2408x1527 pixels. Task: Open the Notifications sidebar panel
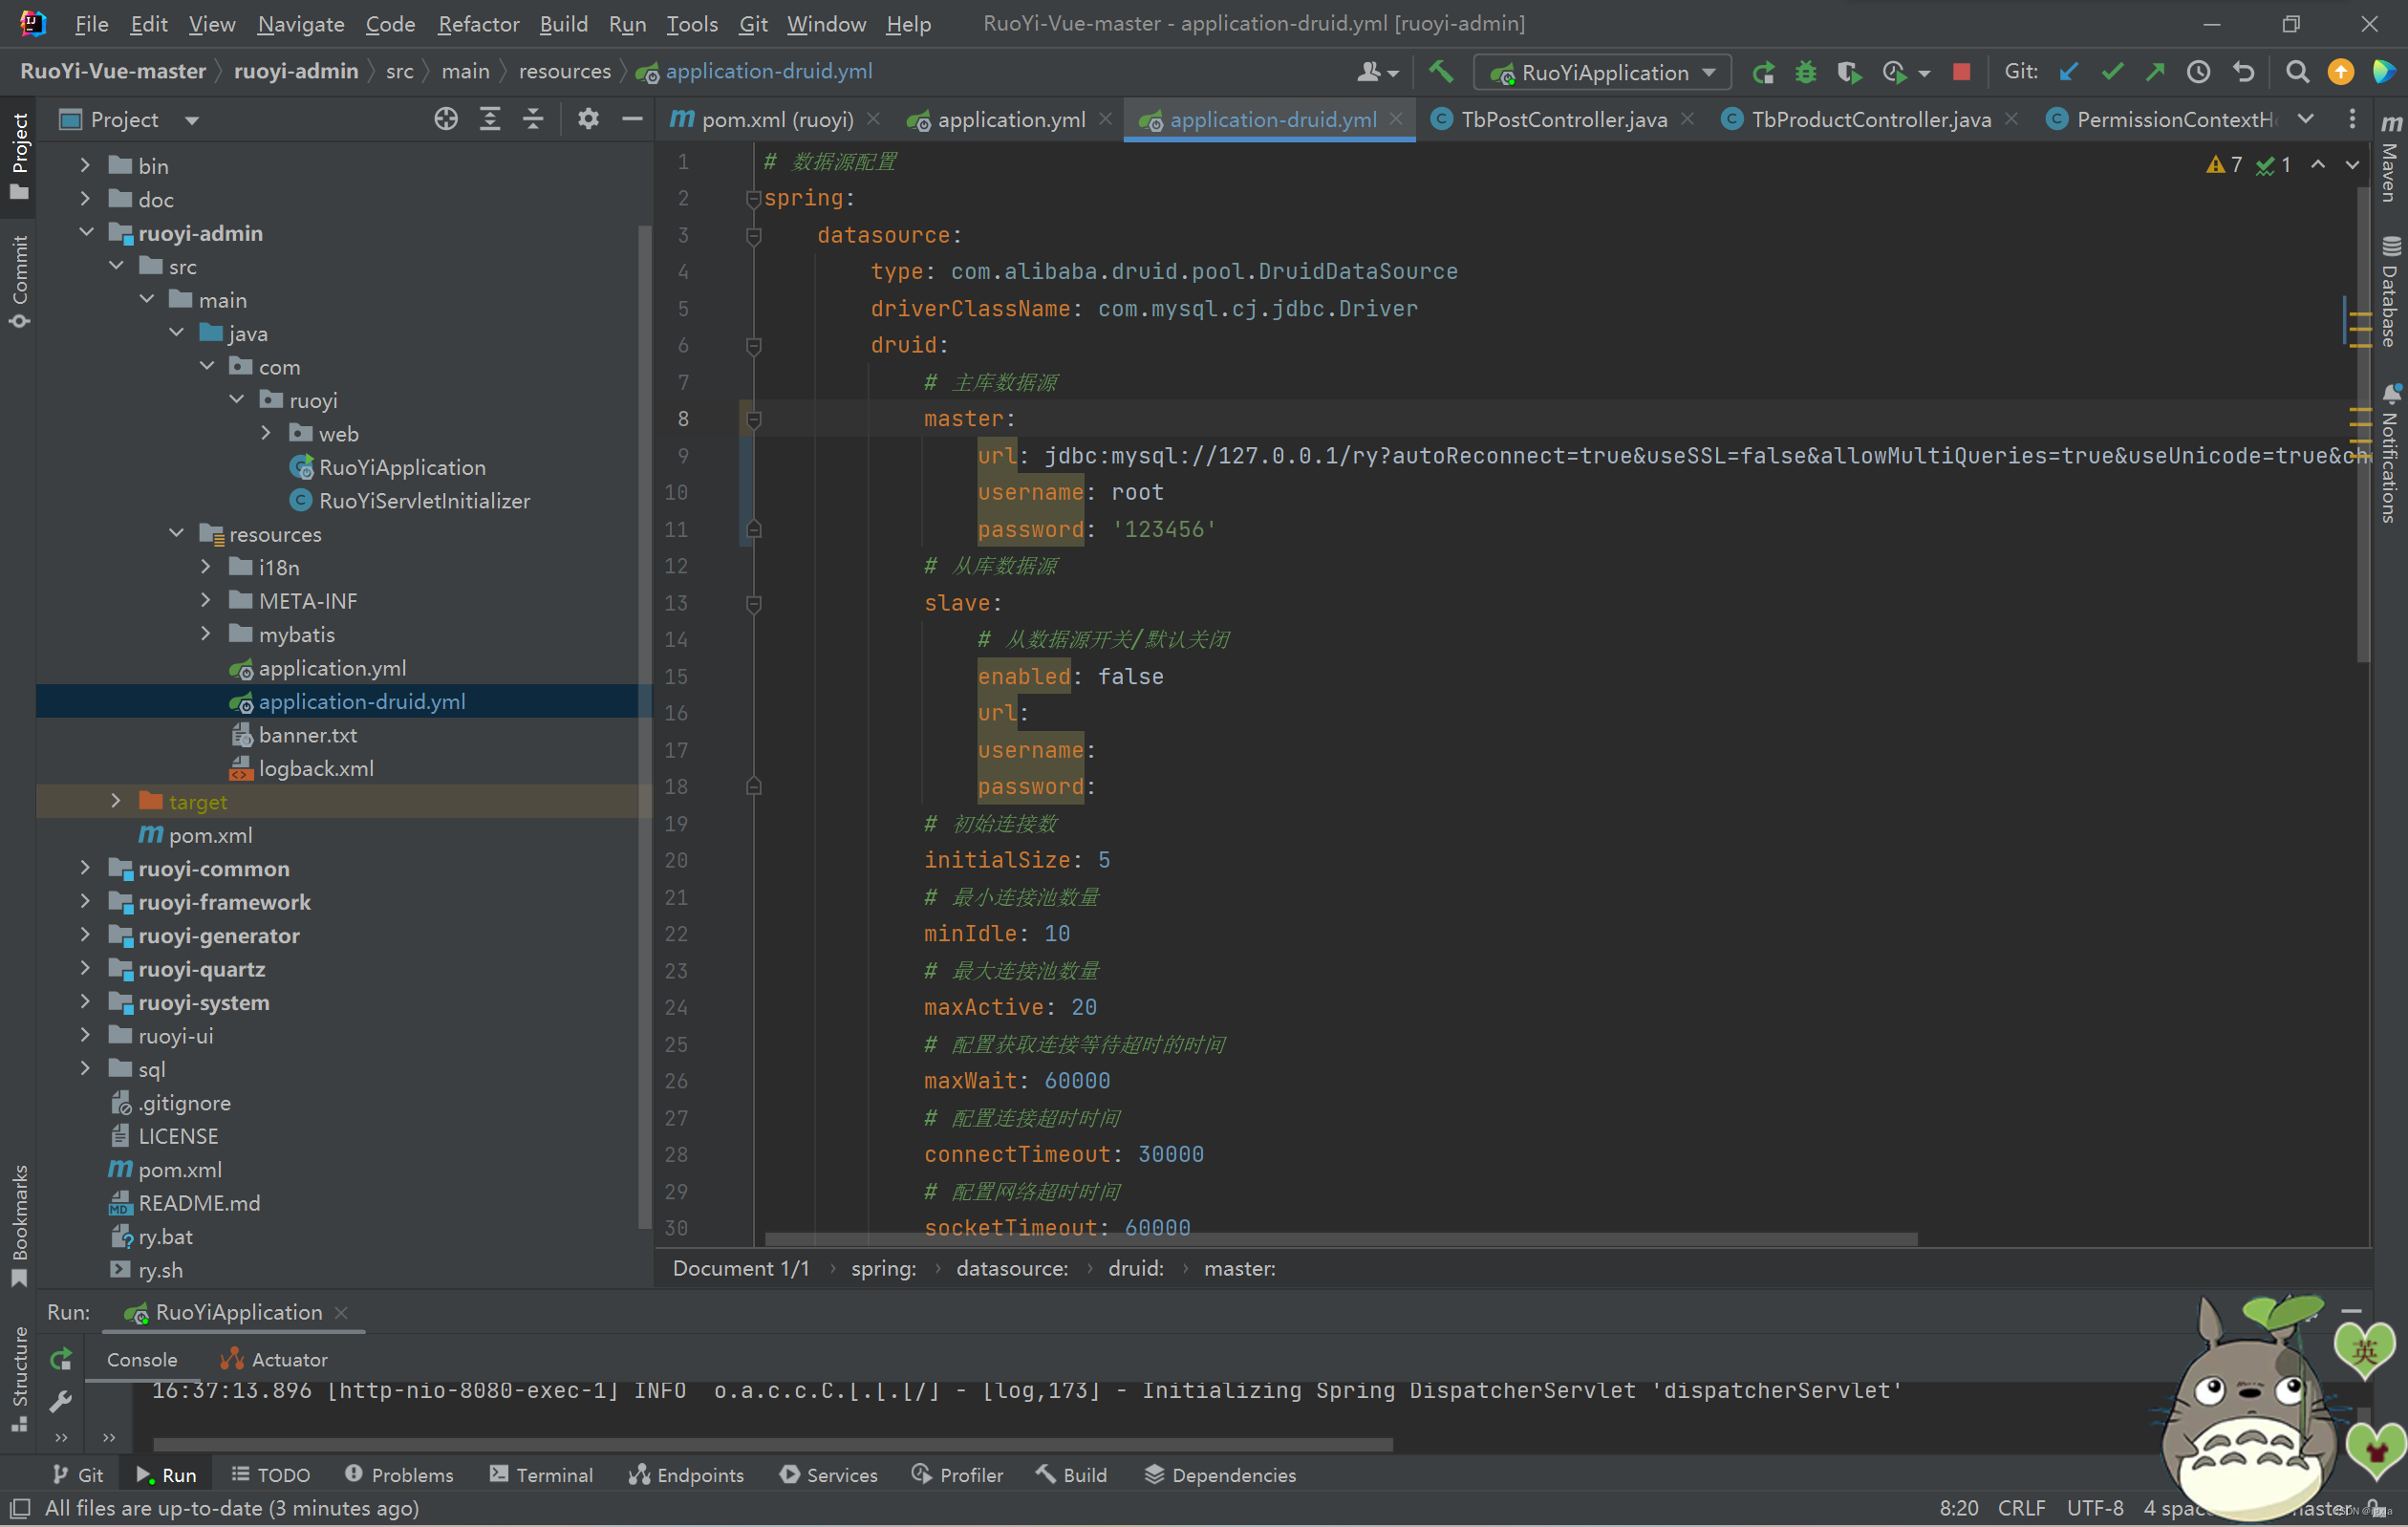point(2390,452)
